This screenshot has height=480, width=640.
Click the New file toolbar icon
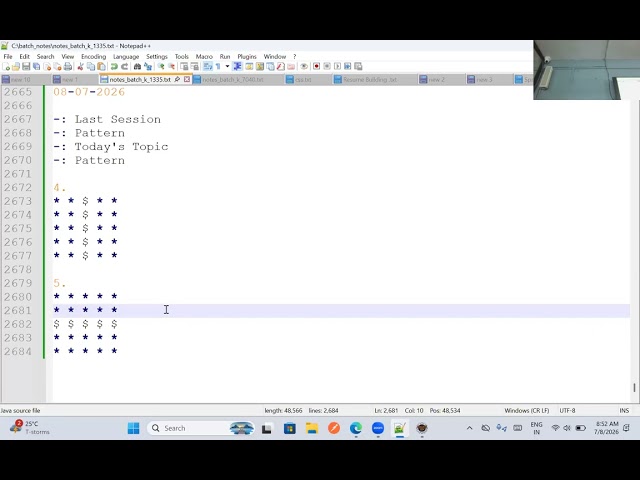click(x=6, y=66)
